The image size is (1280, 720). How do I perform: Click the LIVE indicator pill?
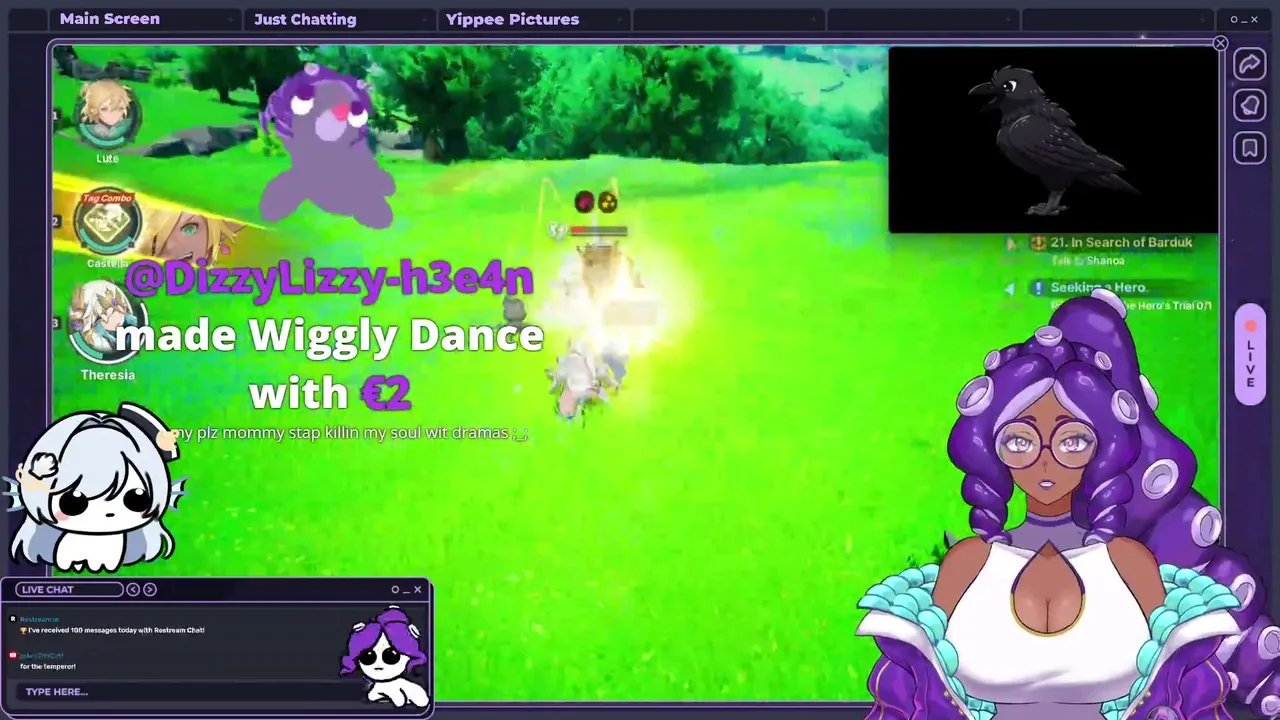coord(1250,354)
